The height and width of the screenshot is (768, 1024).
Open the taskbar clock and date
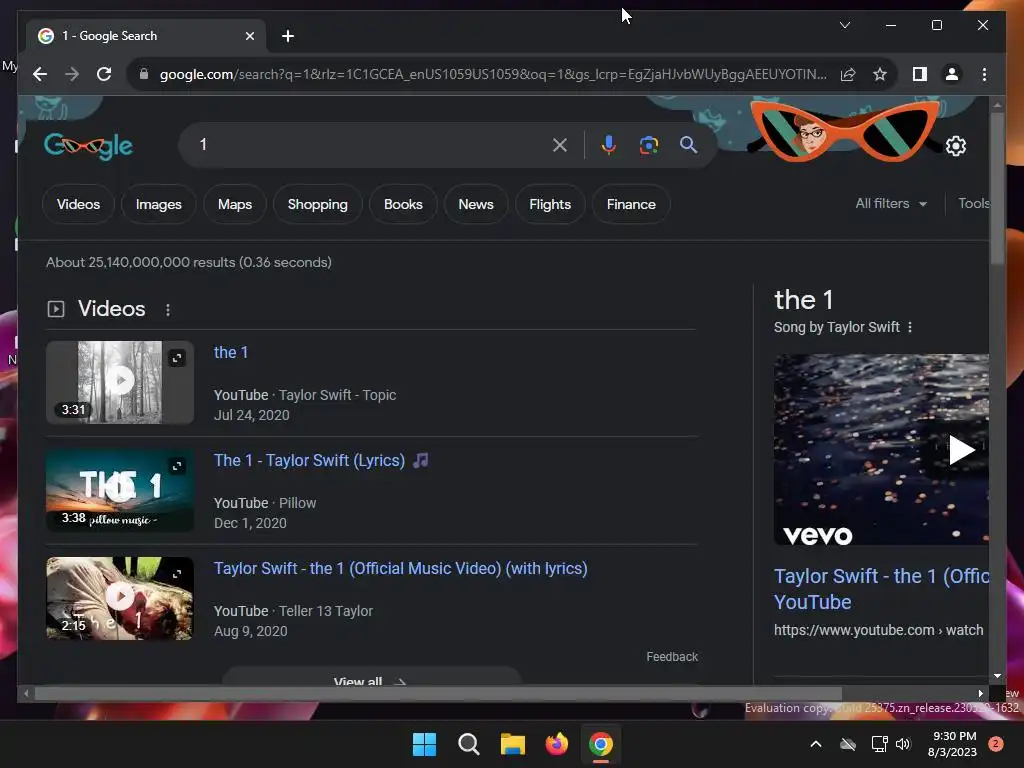[952, 744]
